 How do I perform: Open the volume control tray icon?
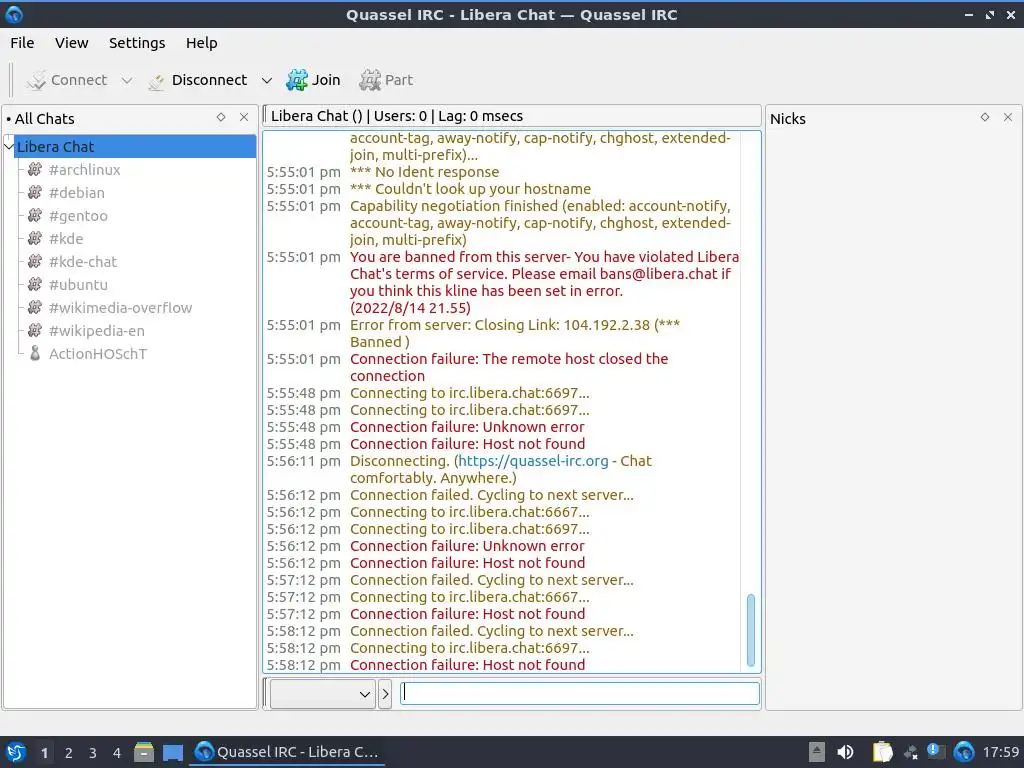845,752
